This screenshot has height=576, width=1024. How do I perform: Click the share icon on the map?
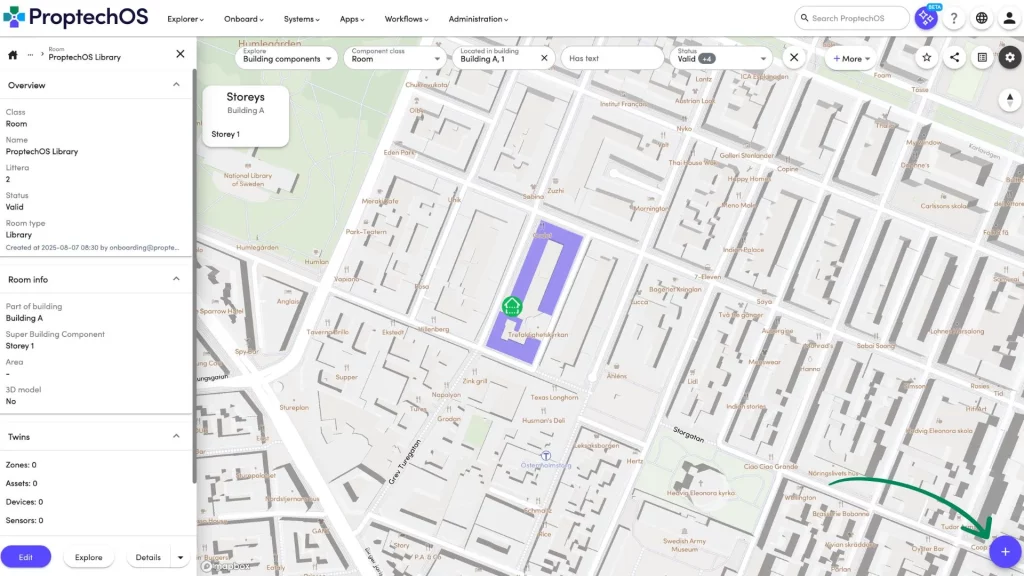tap(955, 58)
